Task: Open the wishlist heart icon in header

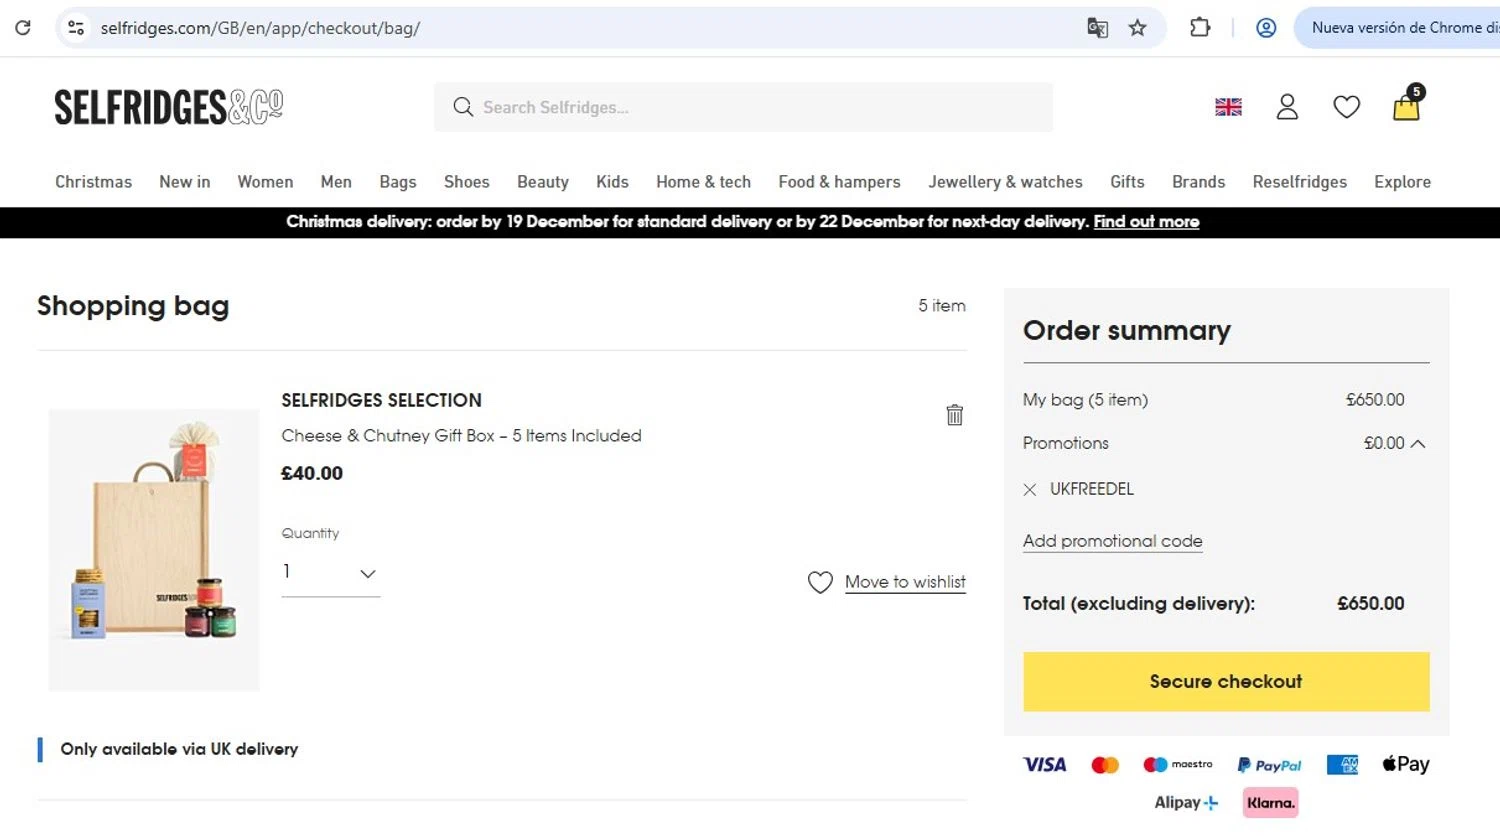Action: 1347,107
